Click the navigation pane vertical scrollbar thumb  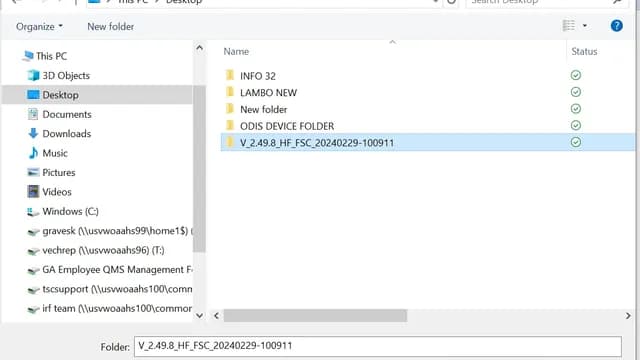(199, 169)
